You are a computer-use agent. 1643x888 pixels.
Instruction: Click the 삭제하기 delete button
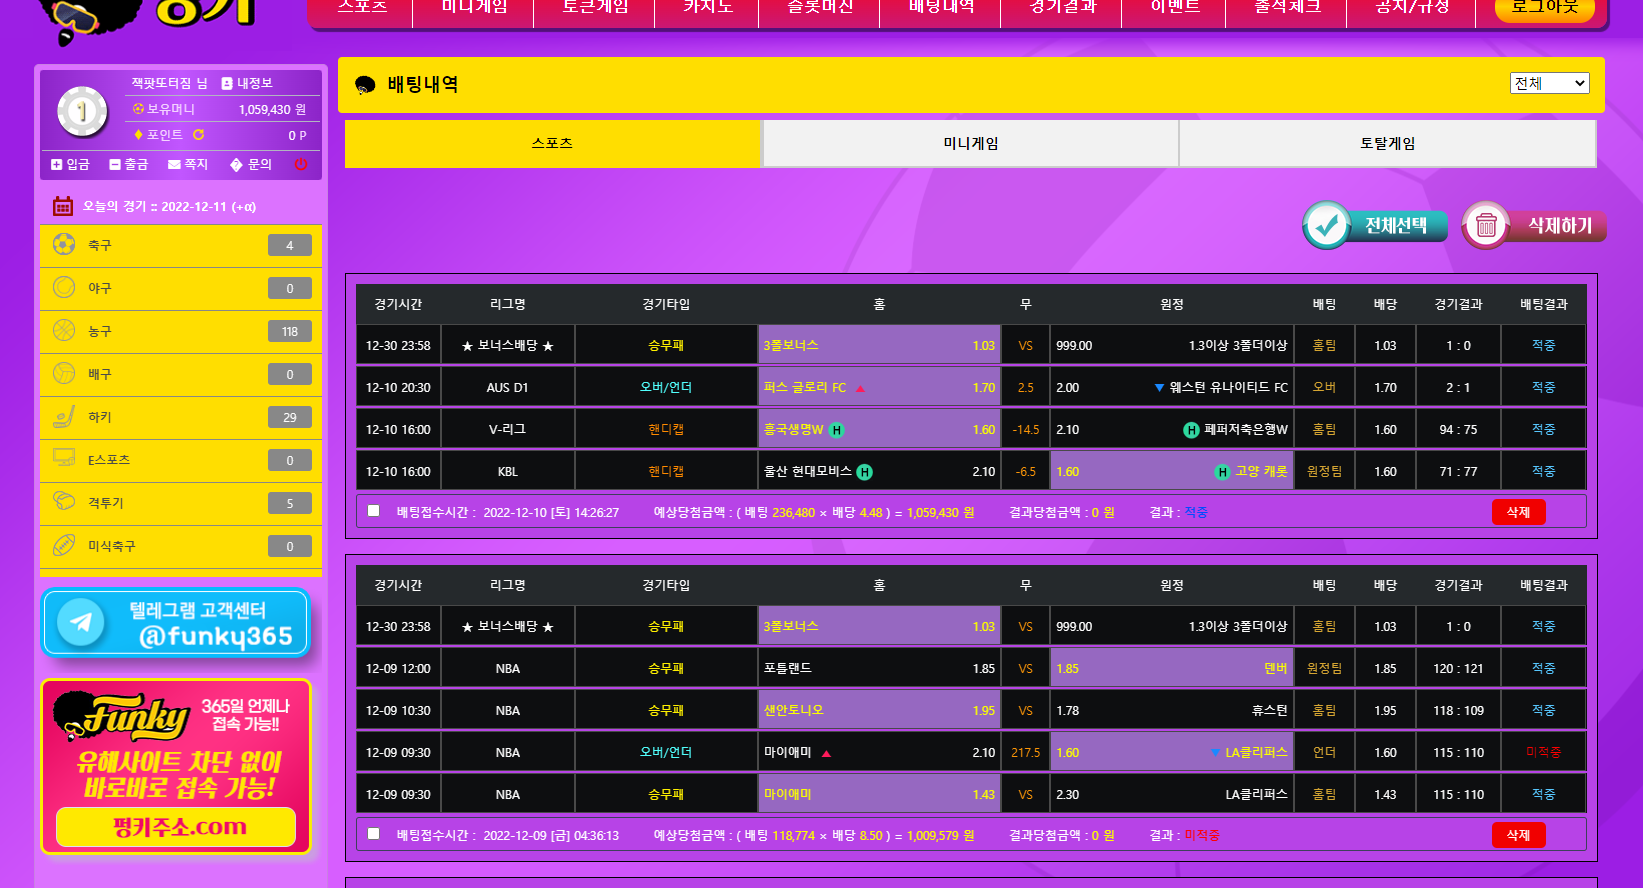[x=1534, y=226]
